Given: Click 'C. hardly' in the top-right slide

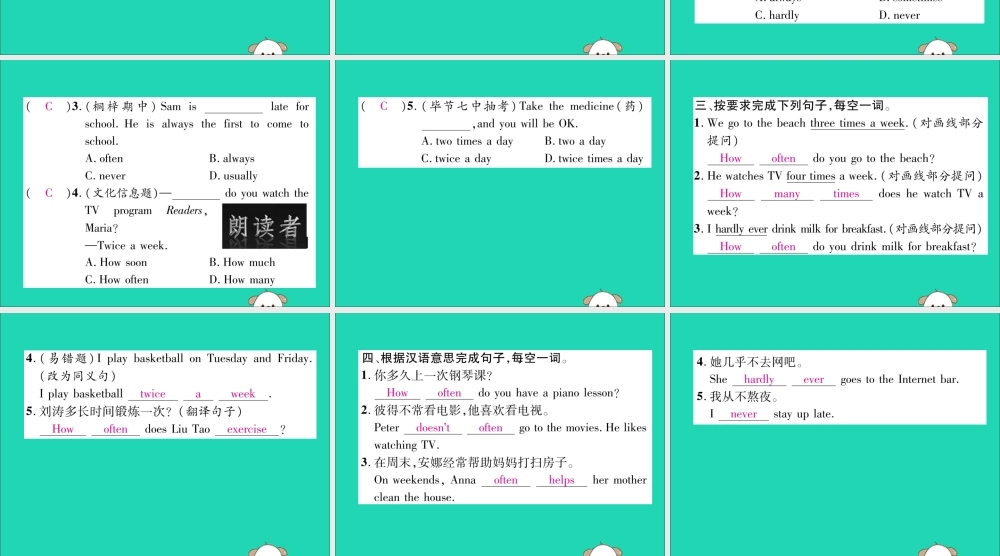Looking at the screenshot, I should click(777, 15).
